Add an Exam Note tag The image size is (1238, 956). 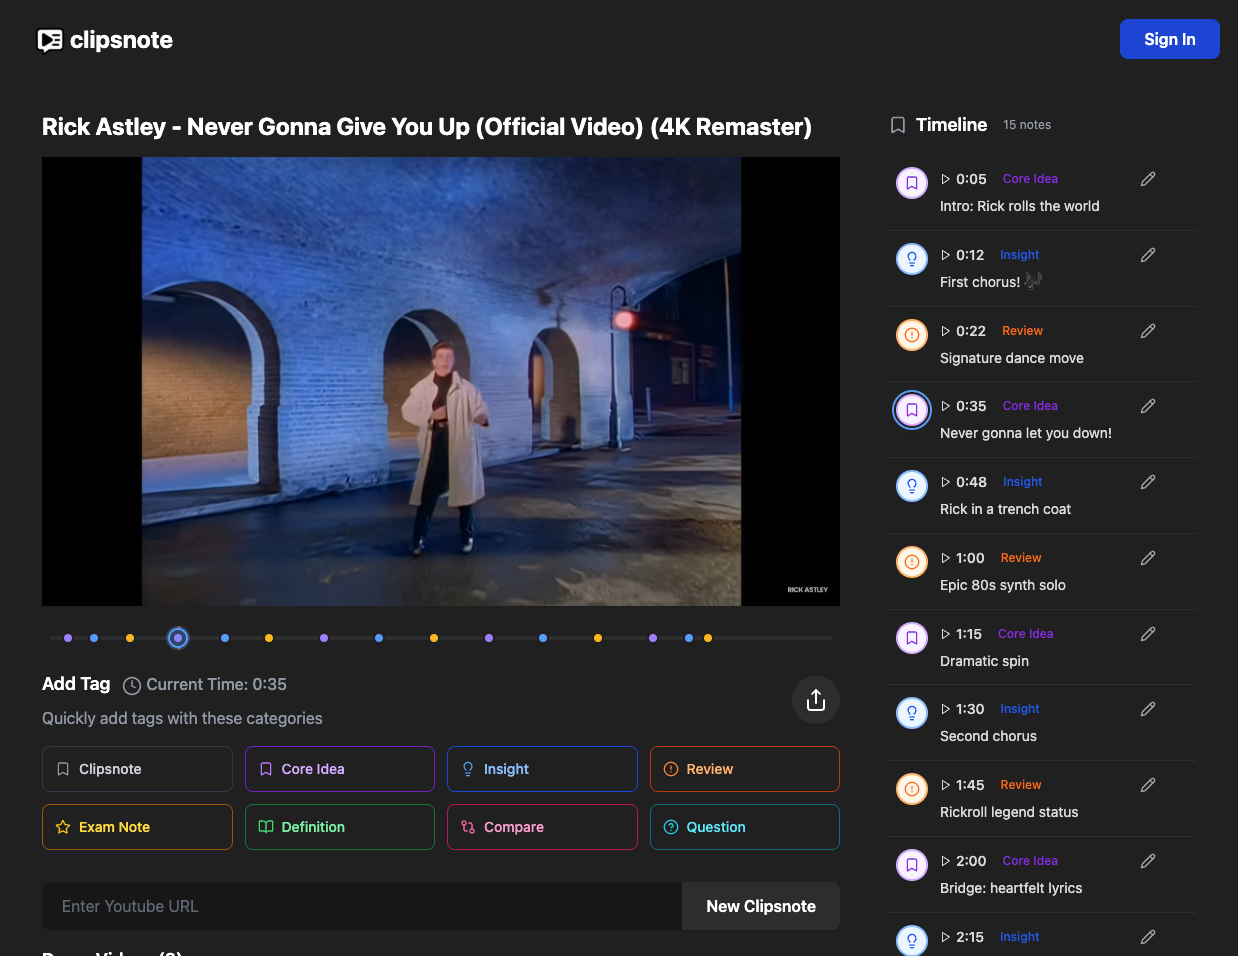point(137,827)
